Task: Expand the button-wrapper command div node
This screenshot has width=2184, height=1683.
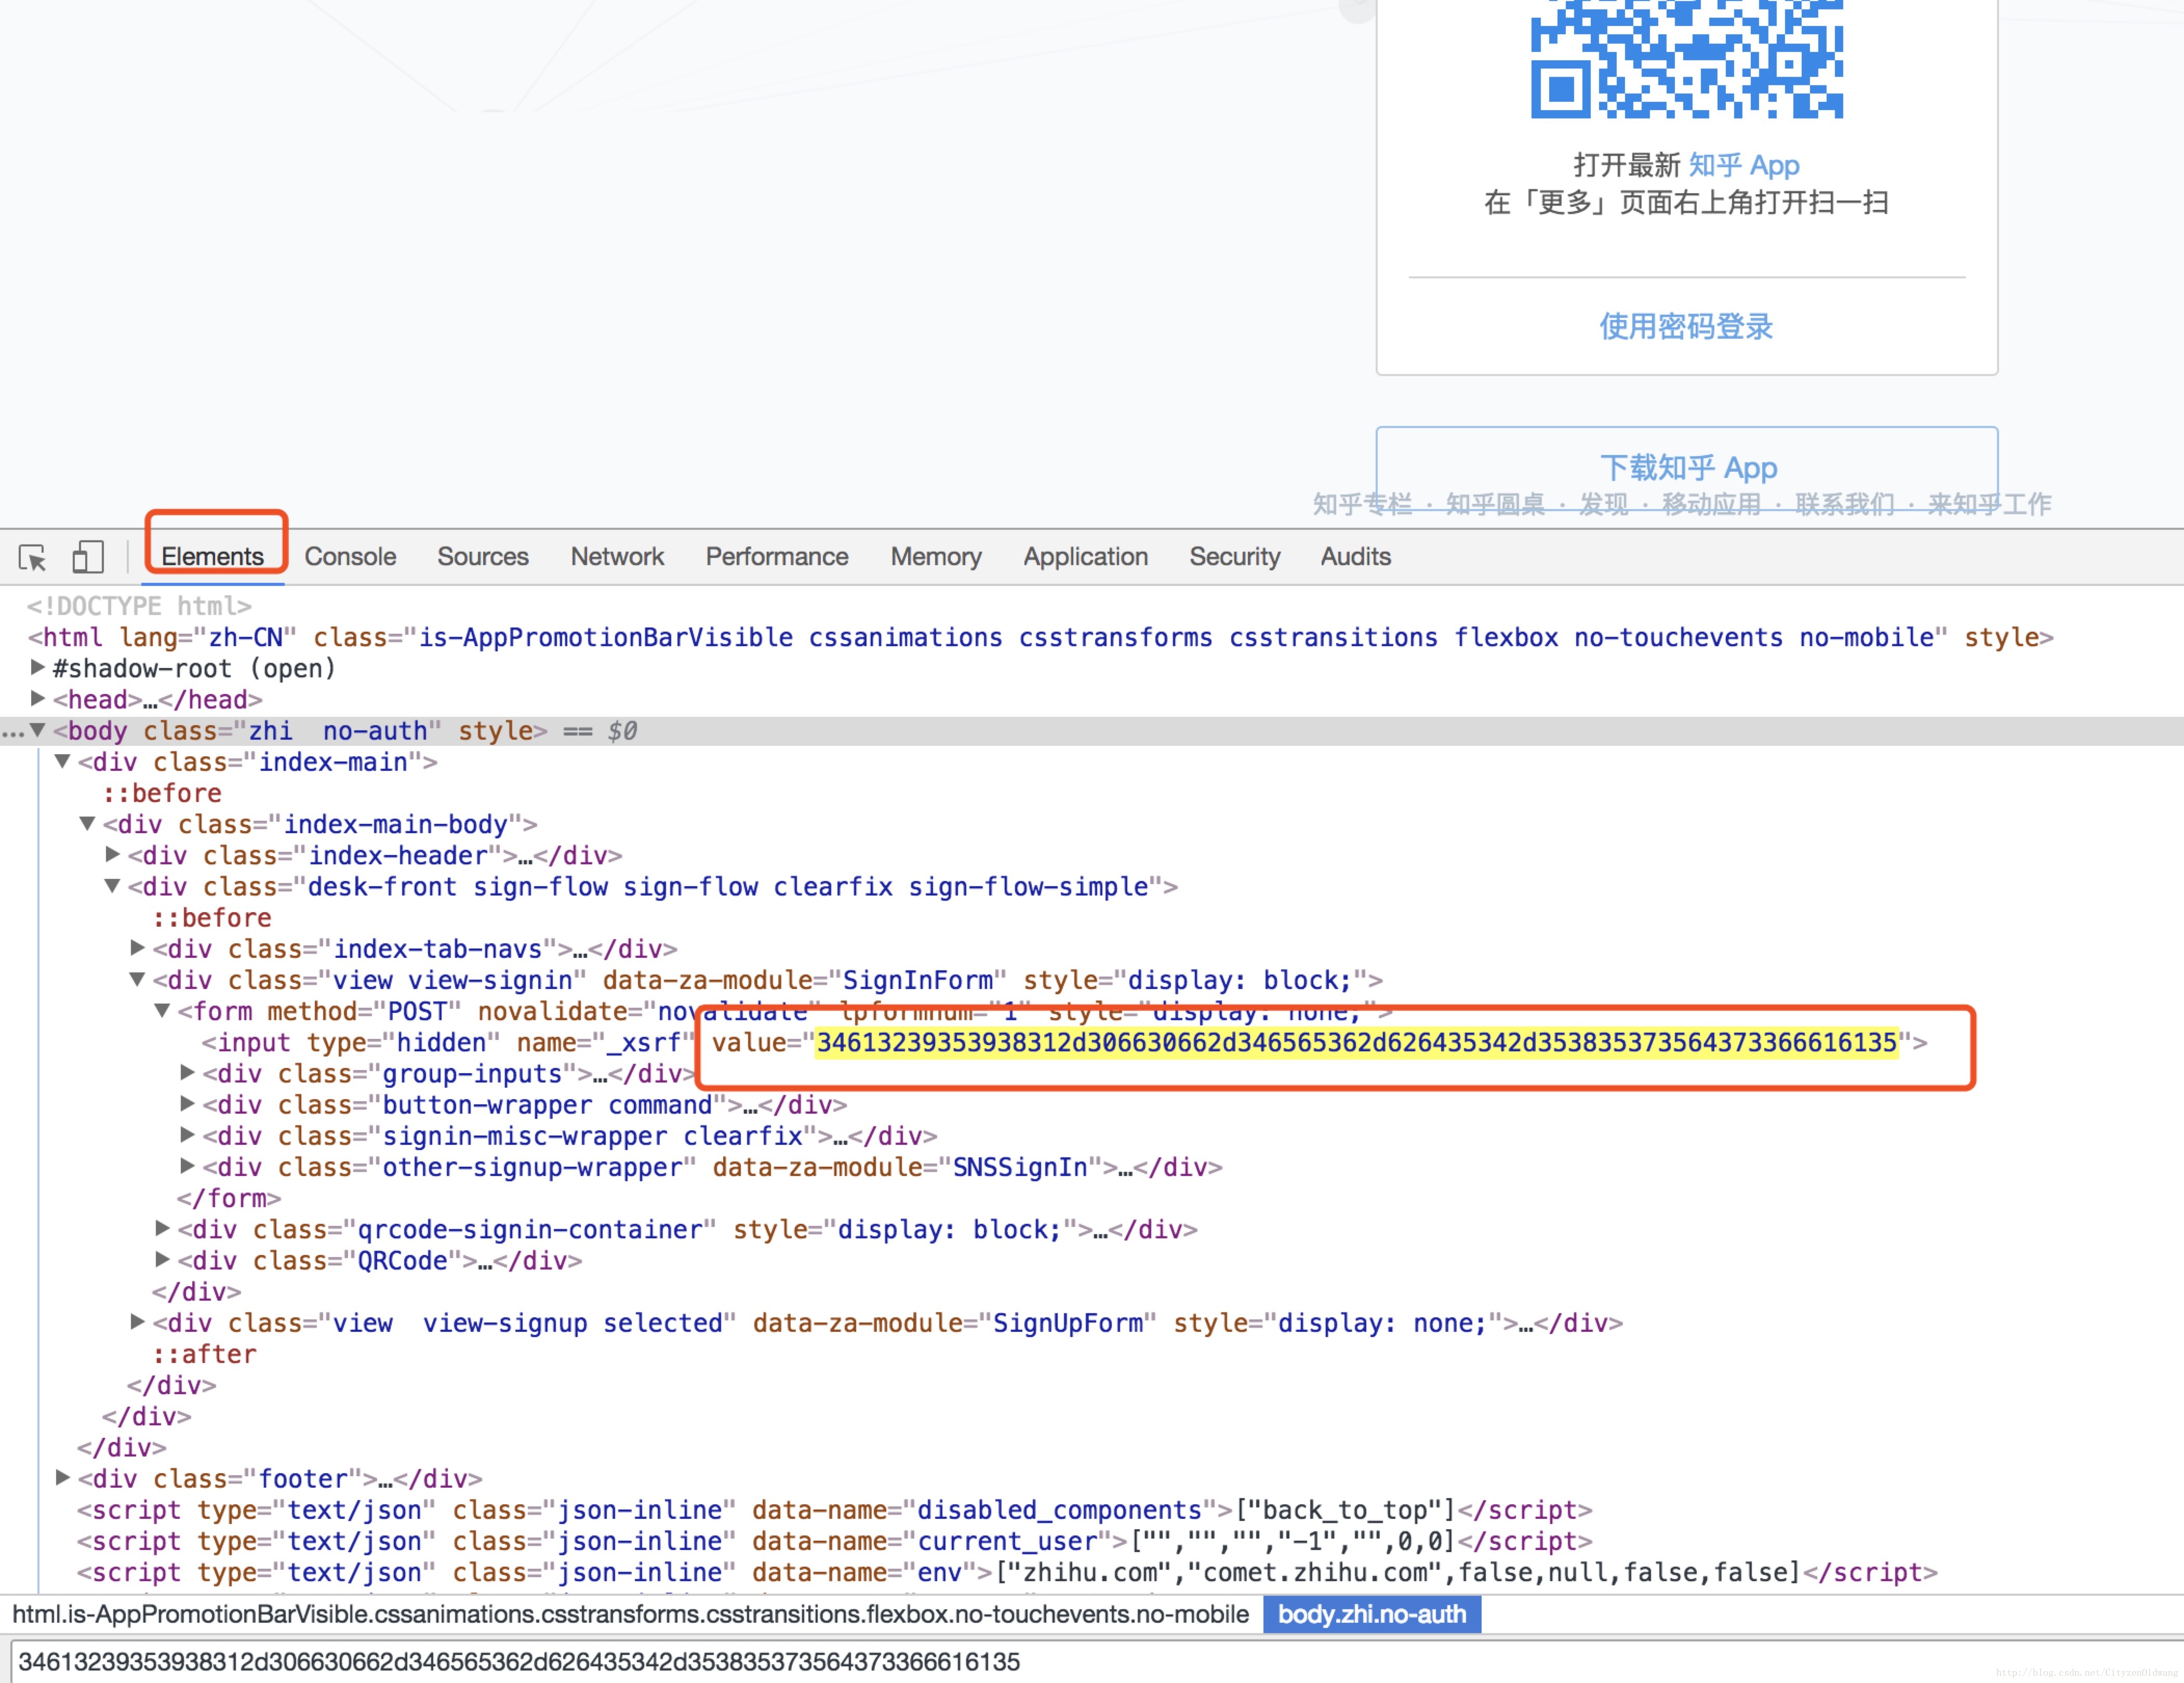Action: (x=187, y=1104)
